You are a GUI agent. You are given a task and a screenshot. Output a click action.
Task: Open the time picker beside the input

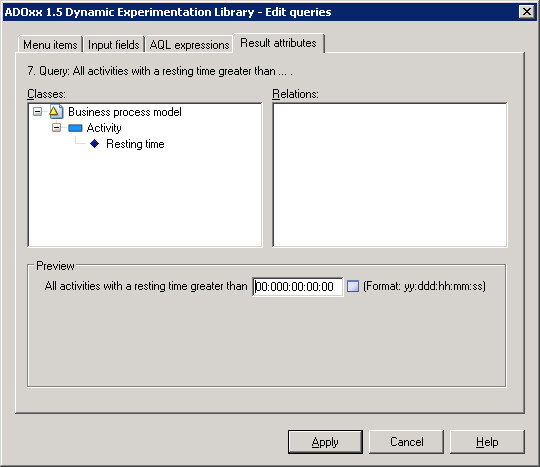tap(353, 286)
